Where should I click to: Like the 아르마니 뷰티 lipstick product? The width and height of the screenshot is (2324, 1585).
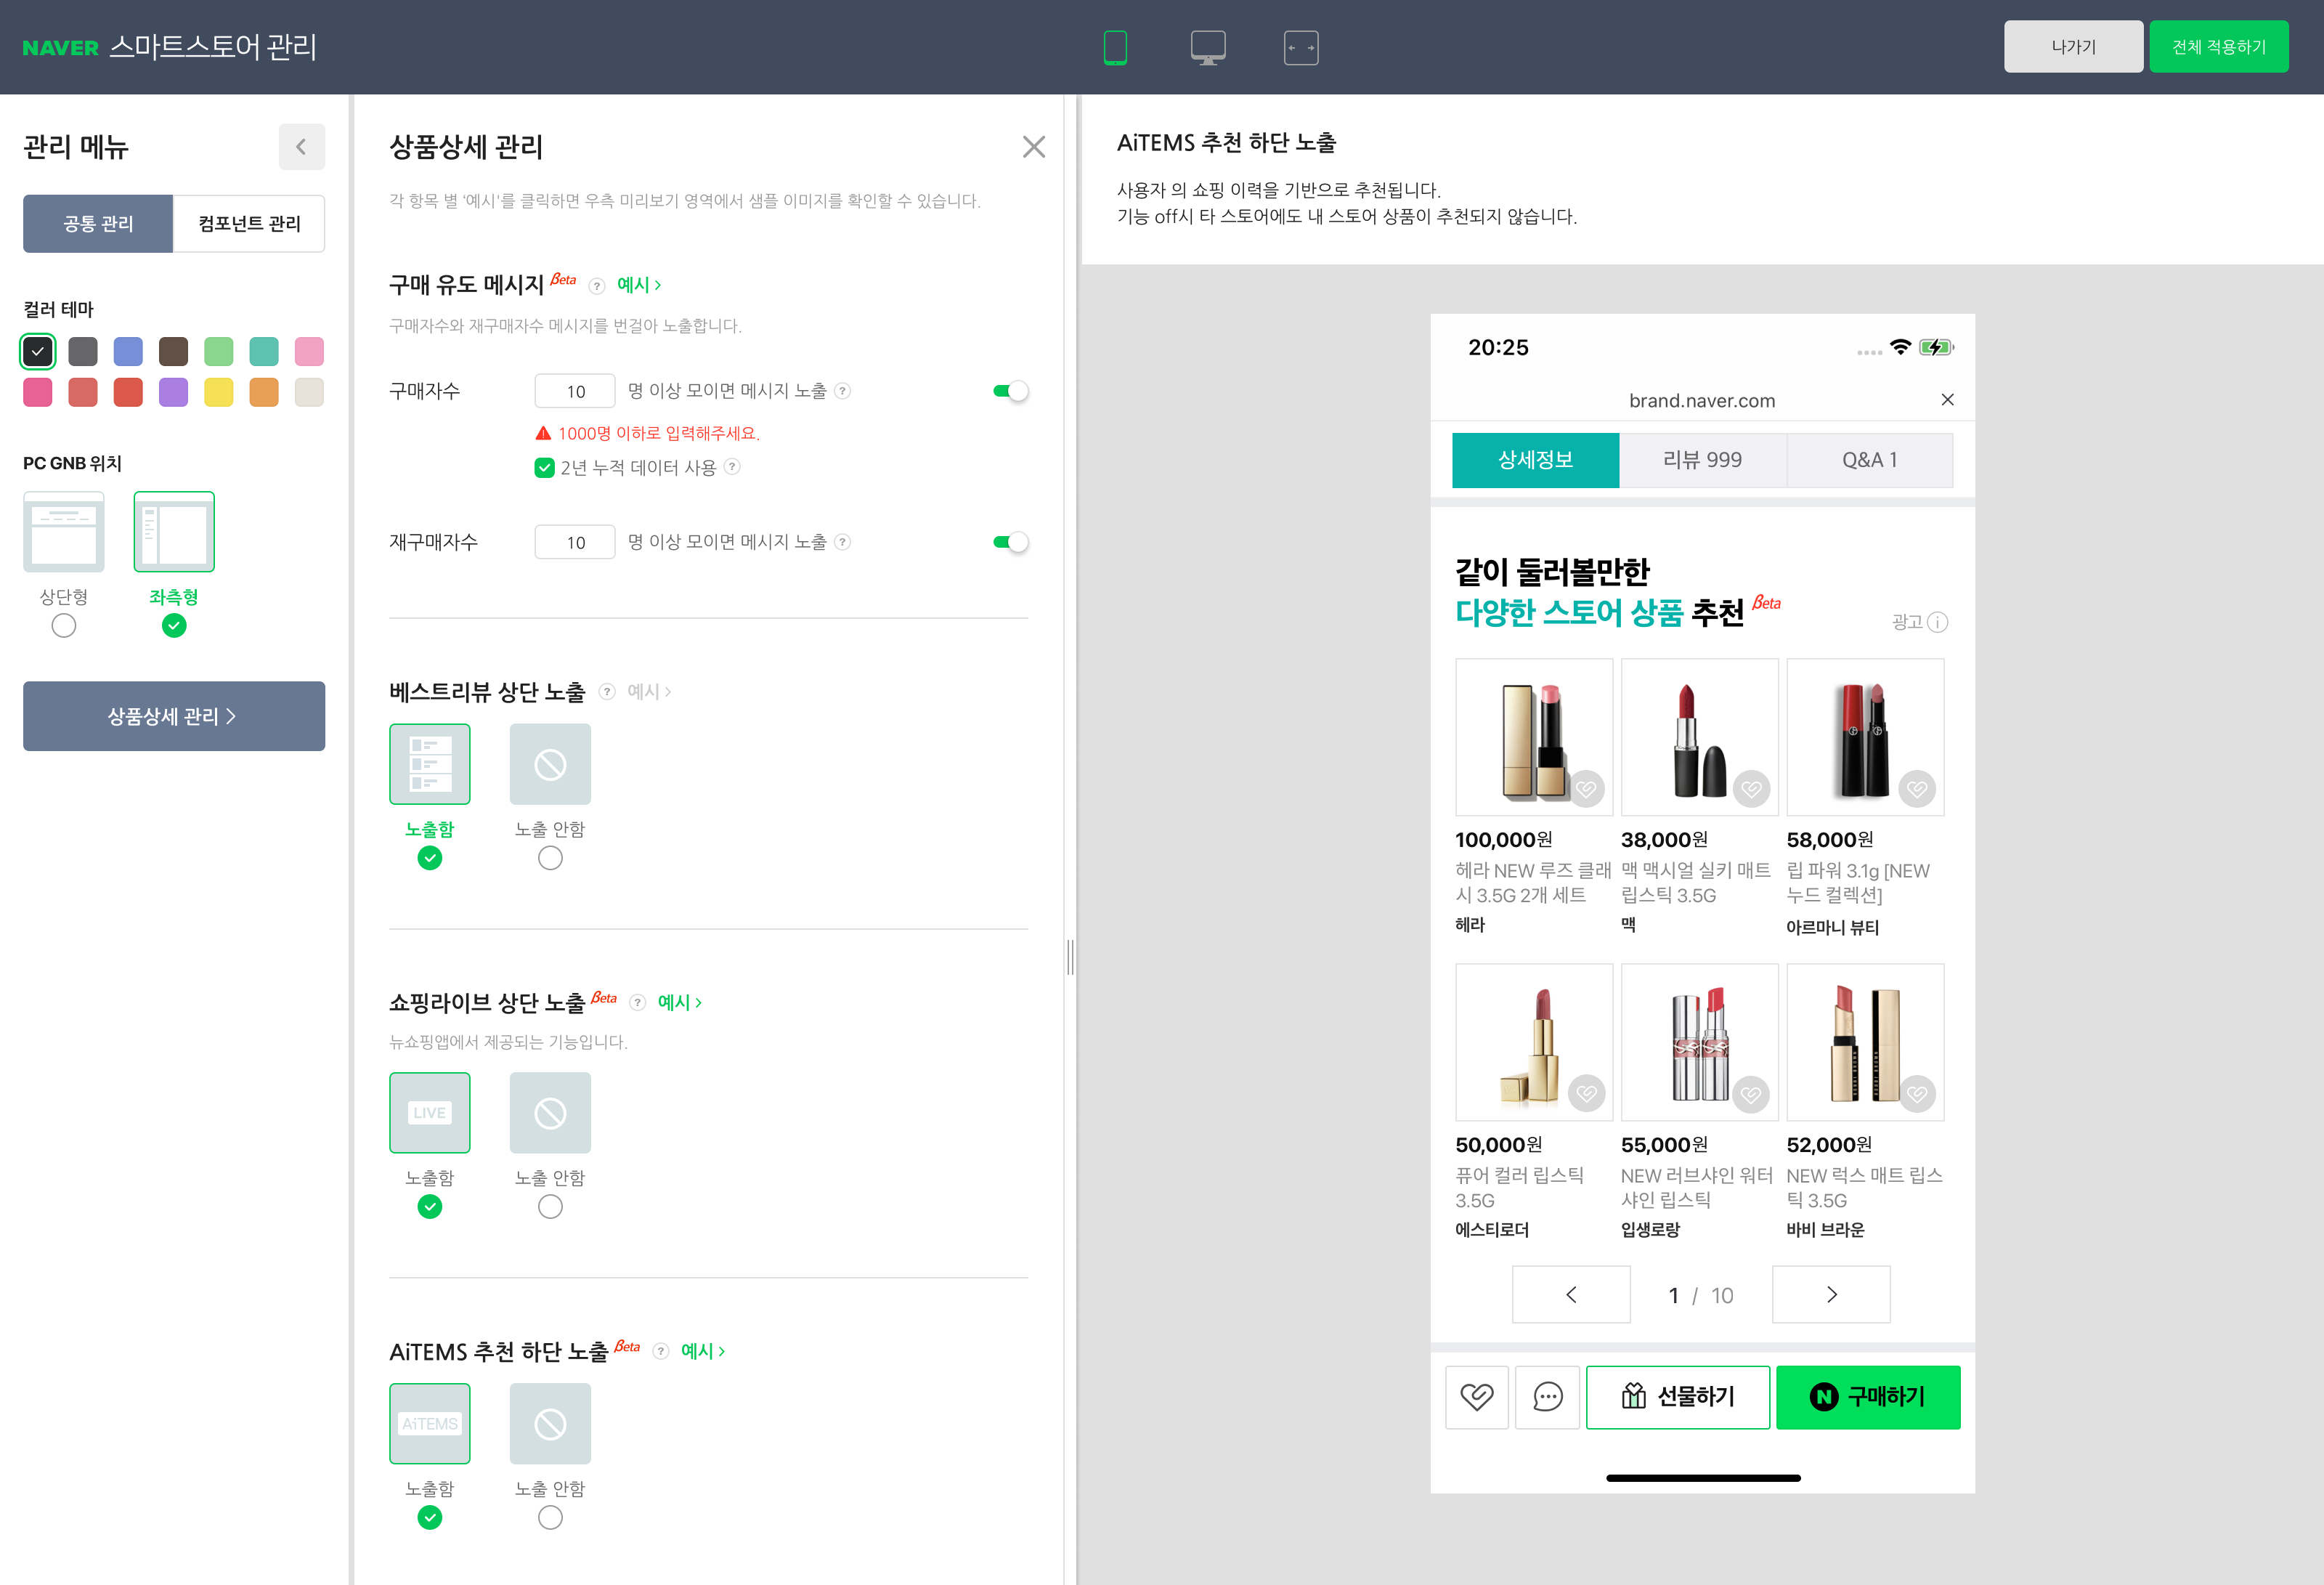[1917, 789]
